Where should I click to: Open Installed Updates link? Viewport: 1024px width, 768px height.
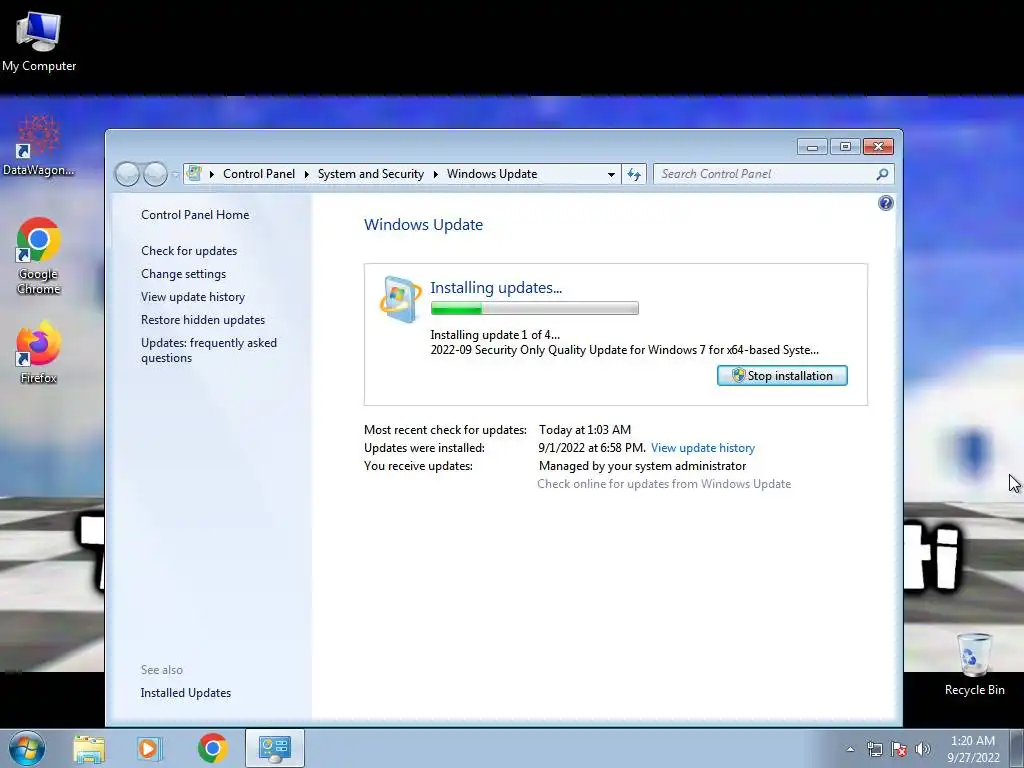tap(185, 693)
